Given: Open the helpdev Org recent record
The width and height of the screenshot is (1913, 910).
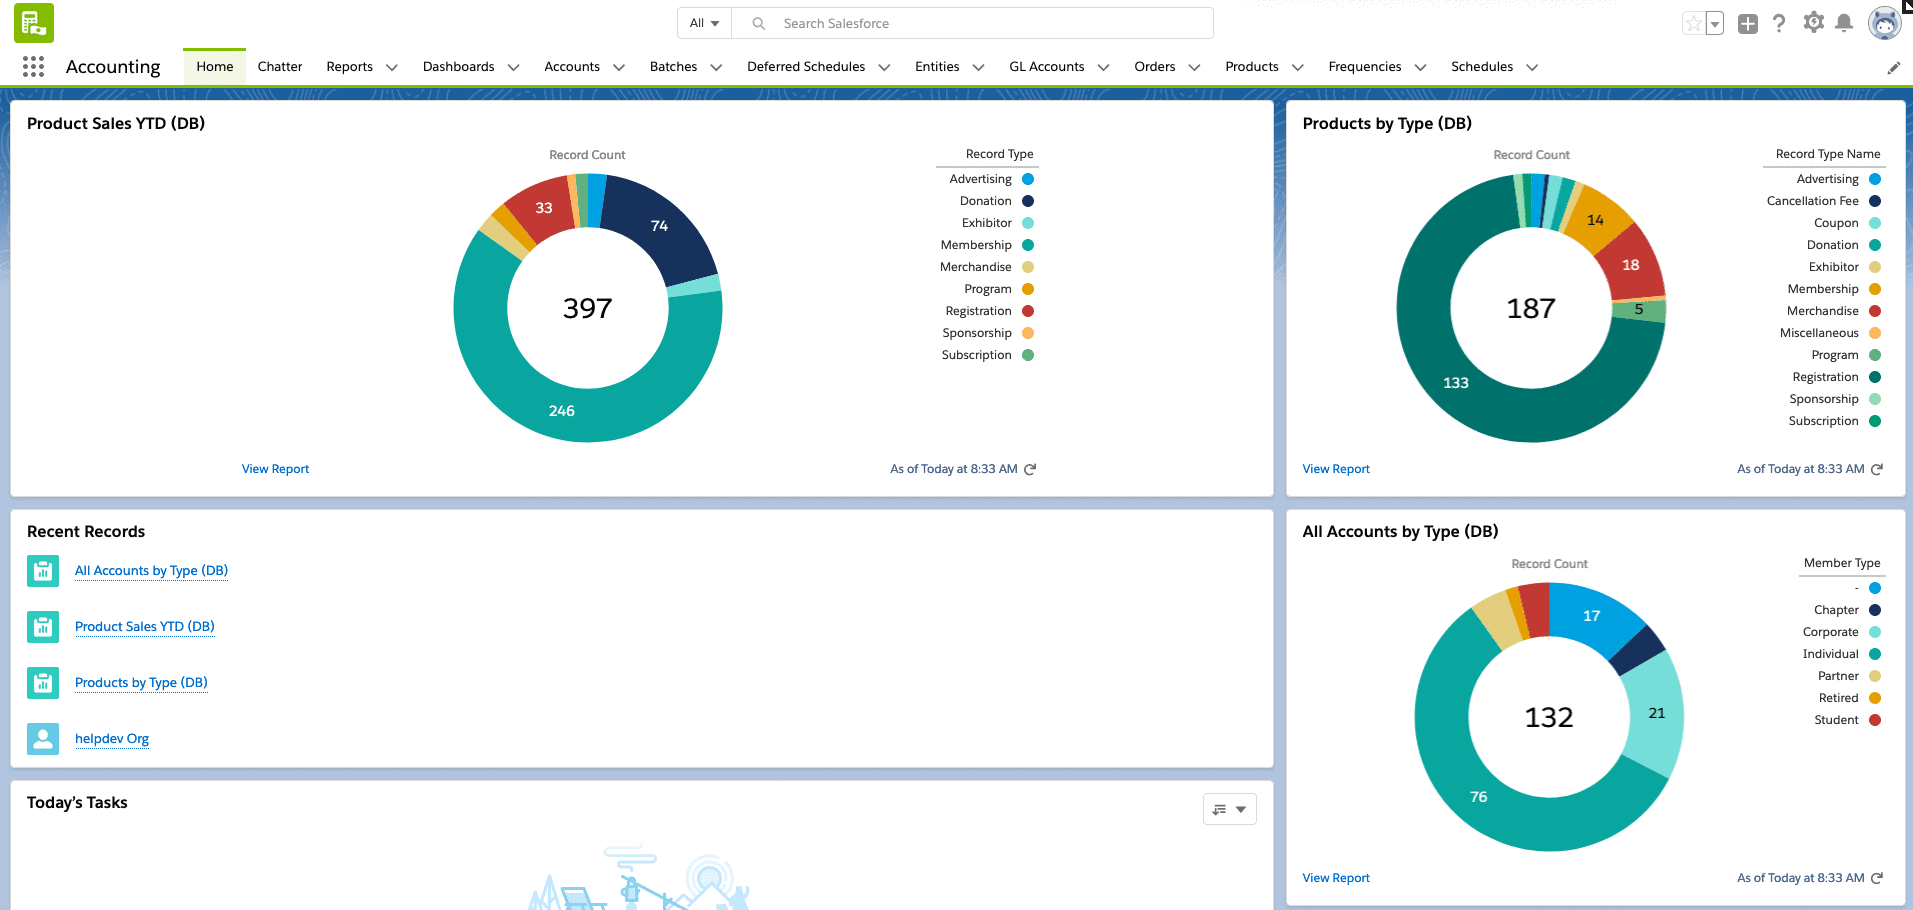Looking at the screenshot, I should pyautogui.click(x=112, y=739).
